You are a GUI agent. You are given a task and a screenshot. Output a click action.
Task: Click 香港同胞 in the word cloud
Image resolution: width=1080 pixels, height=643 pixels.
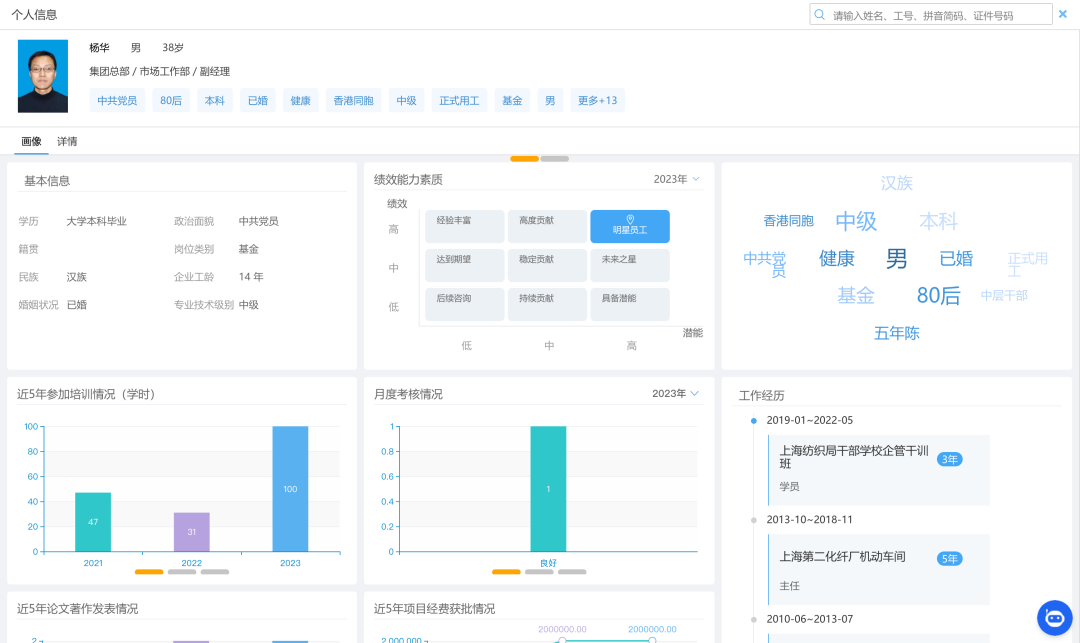[x=789, y=220]
